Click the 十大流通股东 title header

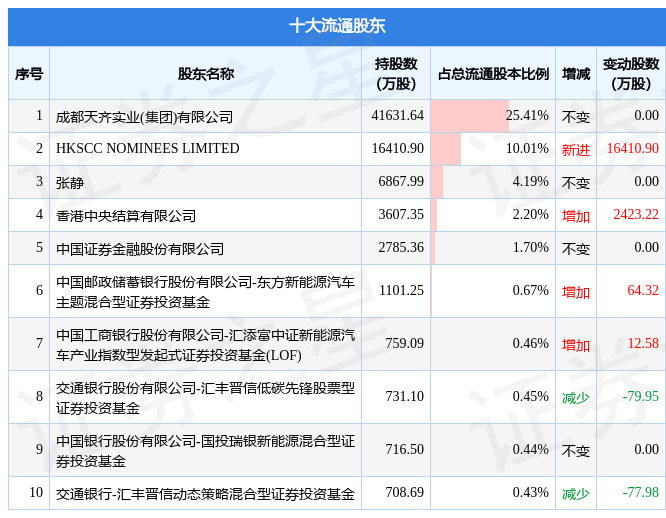click(x=337, y=26)
